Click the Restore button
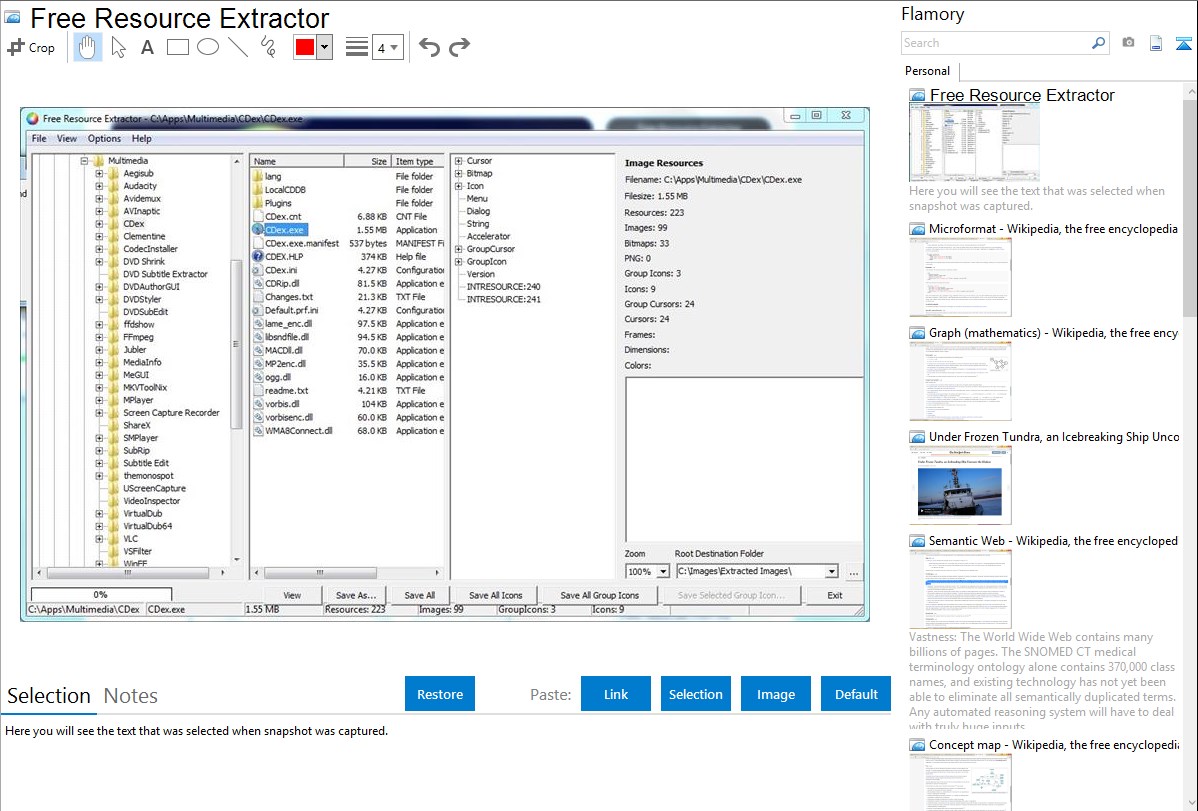This screenshot has width=1198, height=811. (x=440, y=694)
